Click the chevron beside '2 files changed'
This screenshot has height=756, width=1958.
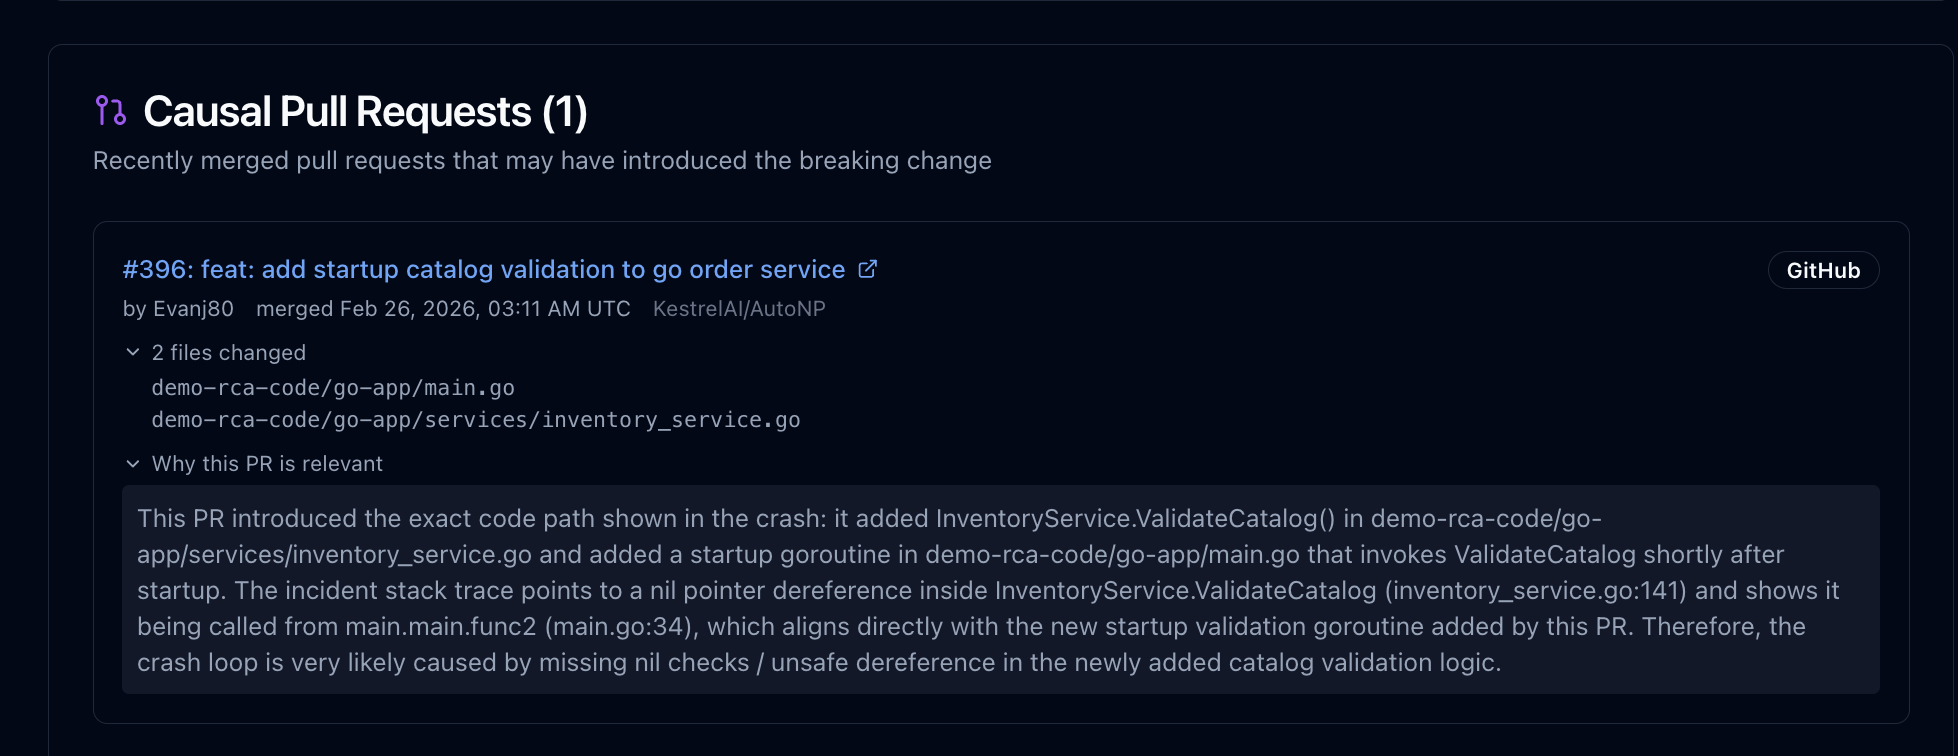(x=132, y=352)
